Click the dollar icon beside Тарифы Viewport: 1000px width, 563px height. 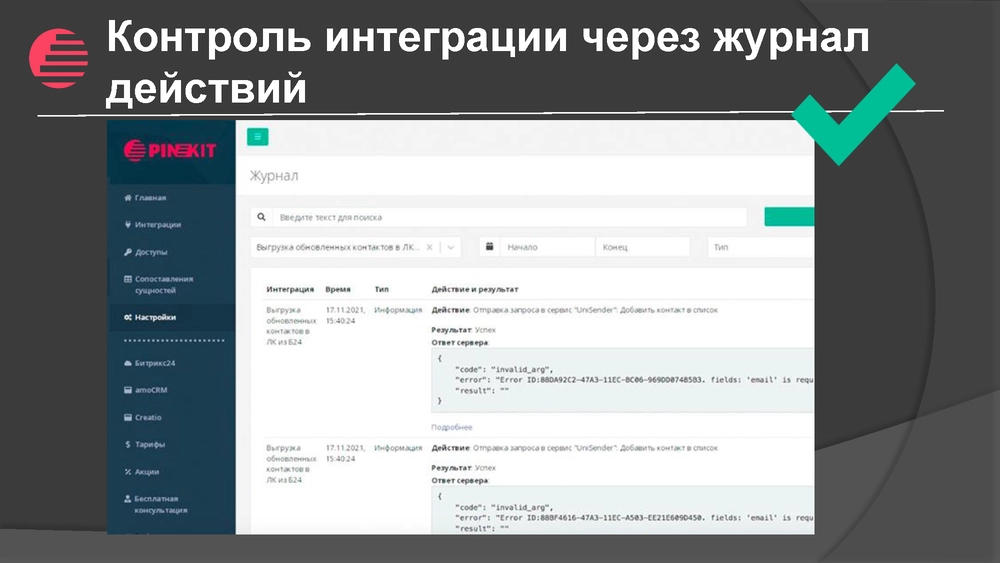point(127,444)
